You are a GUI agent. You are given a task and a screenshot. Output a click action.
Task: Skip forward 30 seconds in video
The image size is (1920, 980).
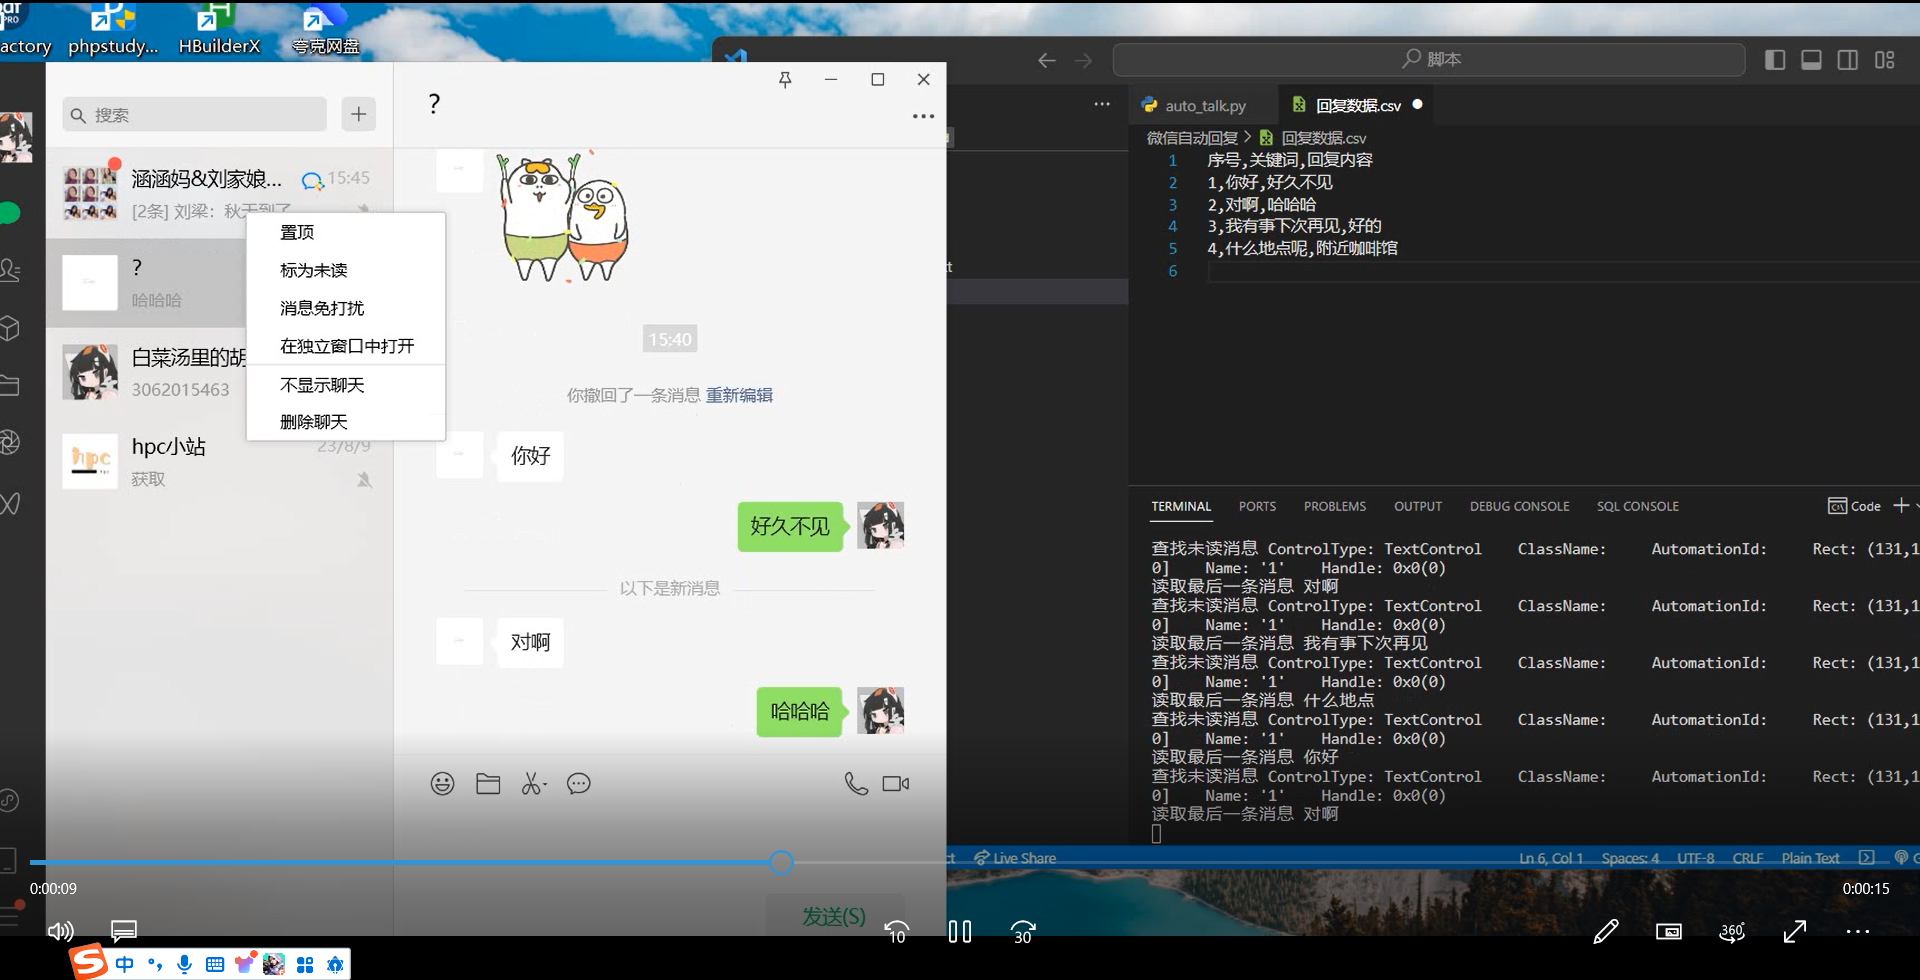1023,932
